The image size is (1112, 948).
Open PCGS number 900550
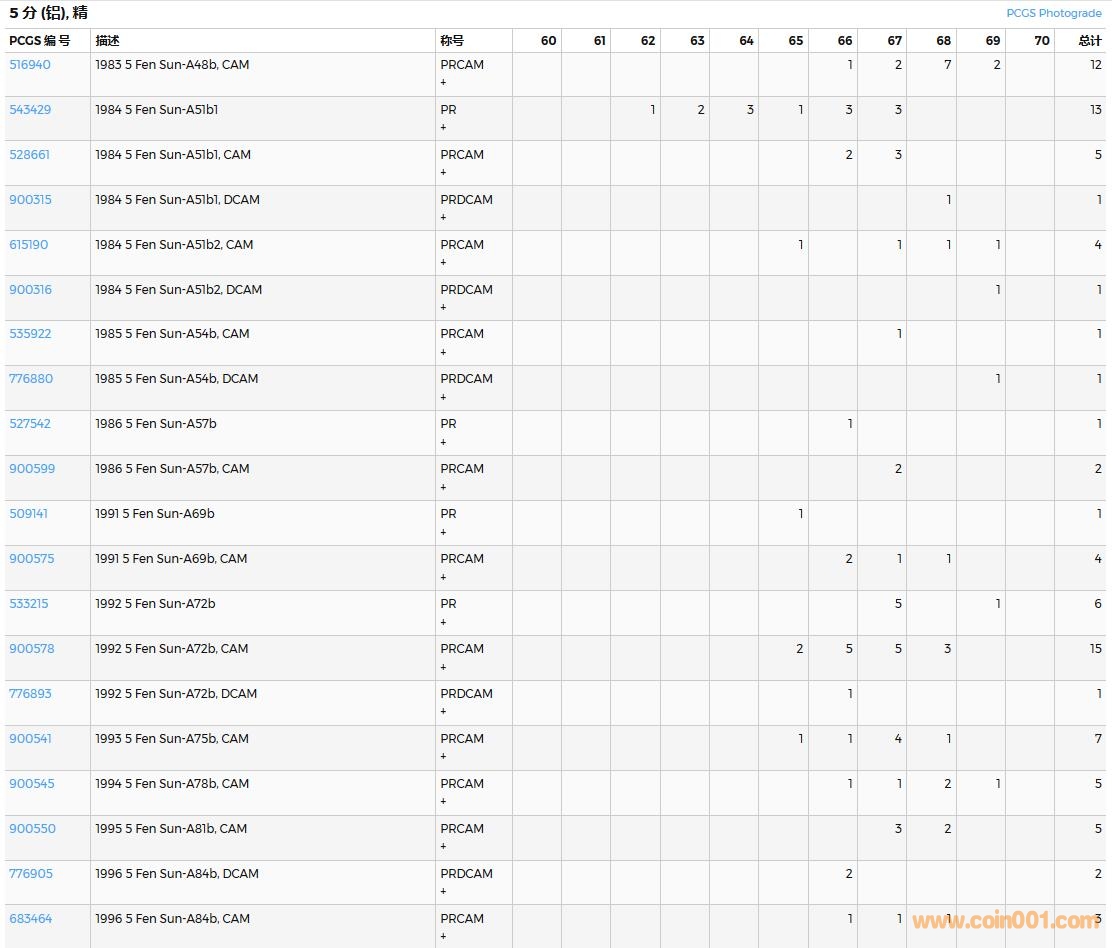pyautogui.click(x=32, y=829)
